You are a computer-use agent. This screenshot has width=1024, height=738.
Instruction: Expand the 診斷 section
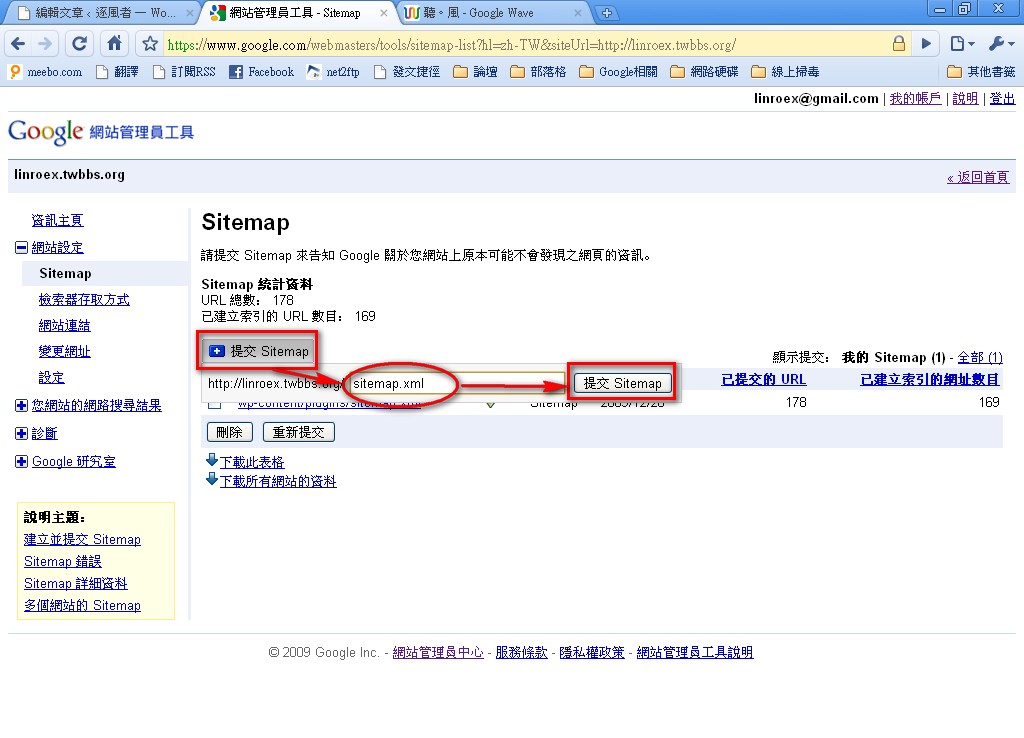pos(22,434)
